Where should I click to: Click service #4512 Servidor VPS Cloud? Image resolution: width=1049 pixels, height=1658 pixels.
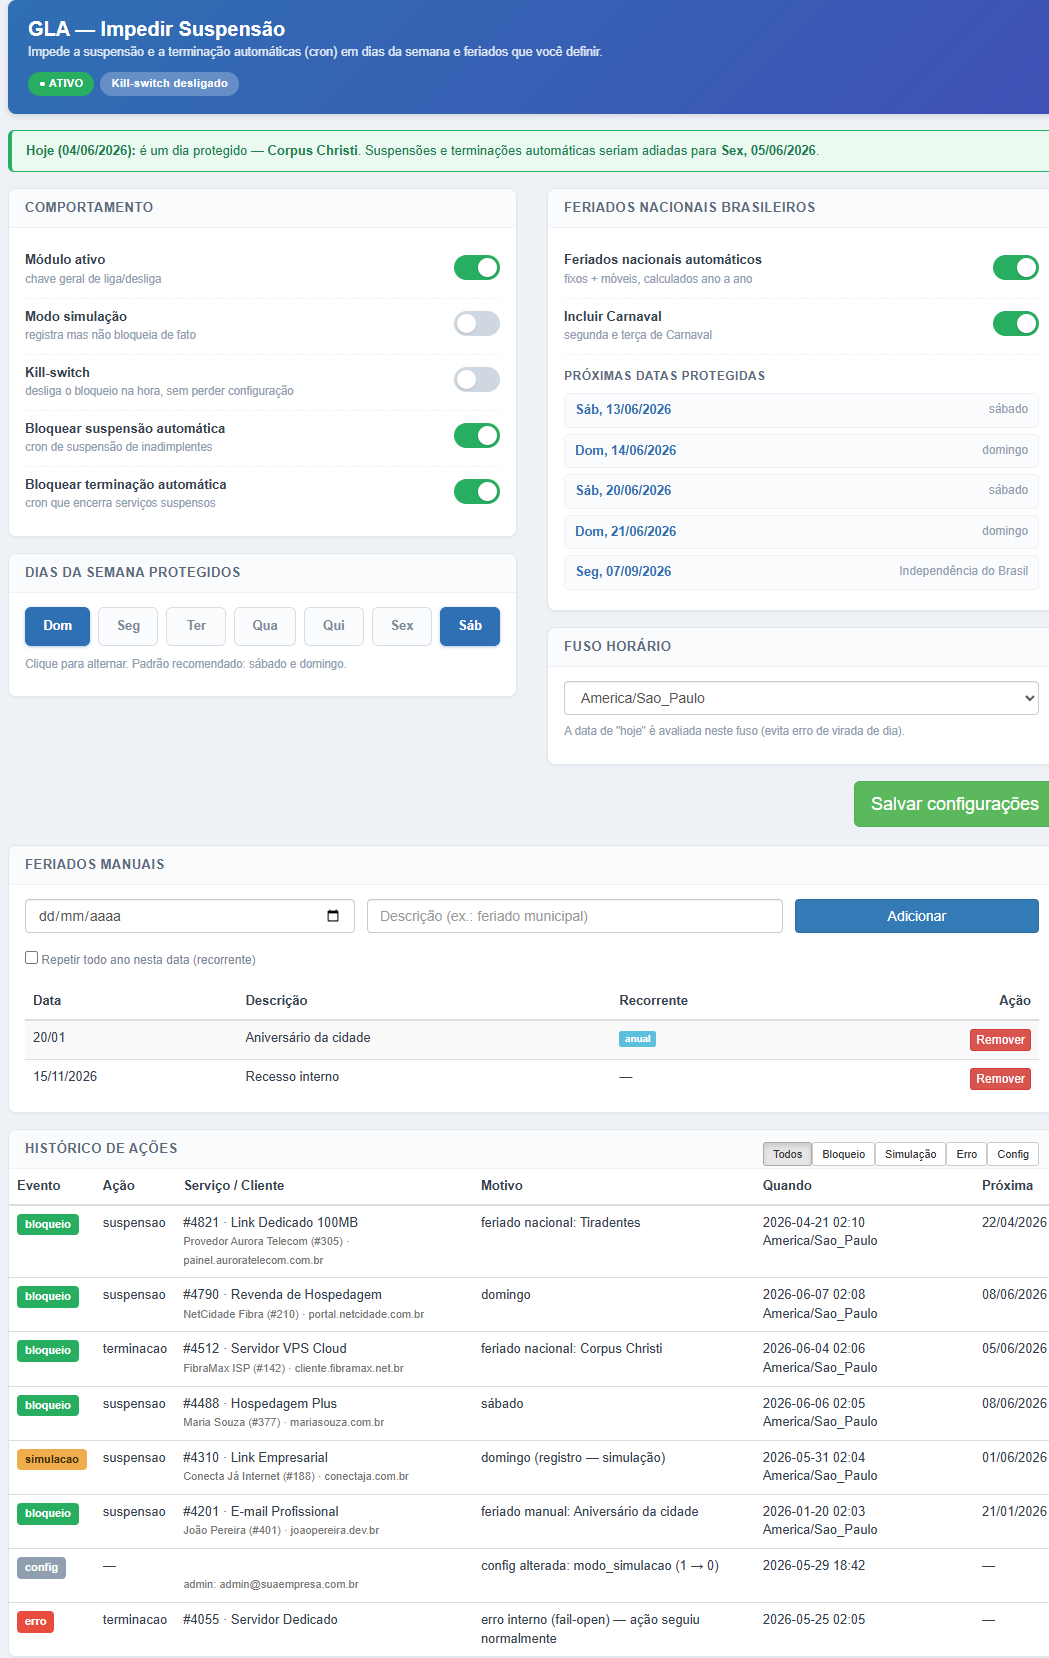point(265,1348)
